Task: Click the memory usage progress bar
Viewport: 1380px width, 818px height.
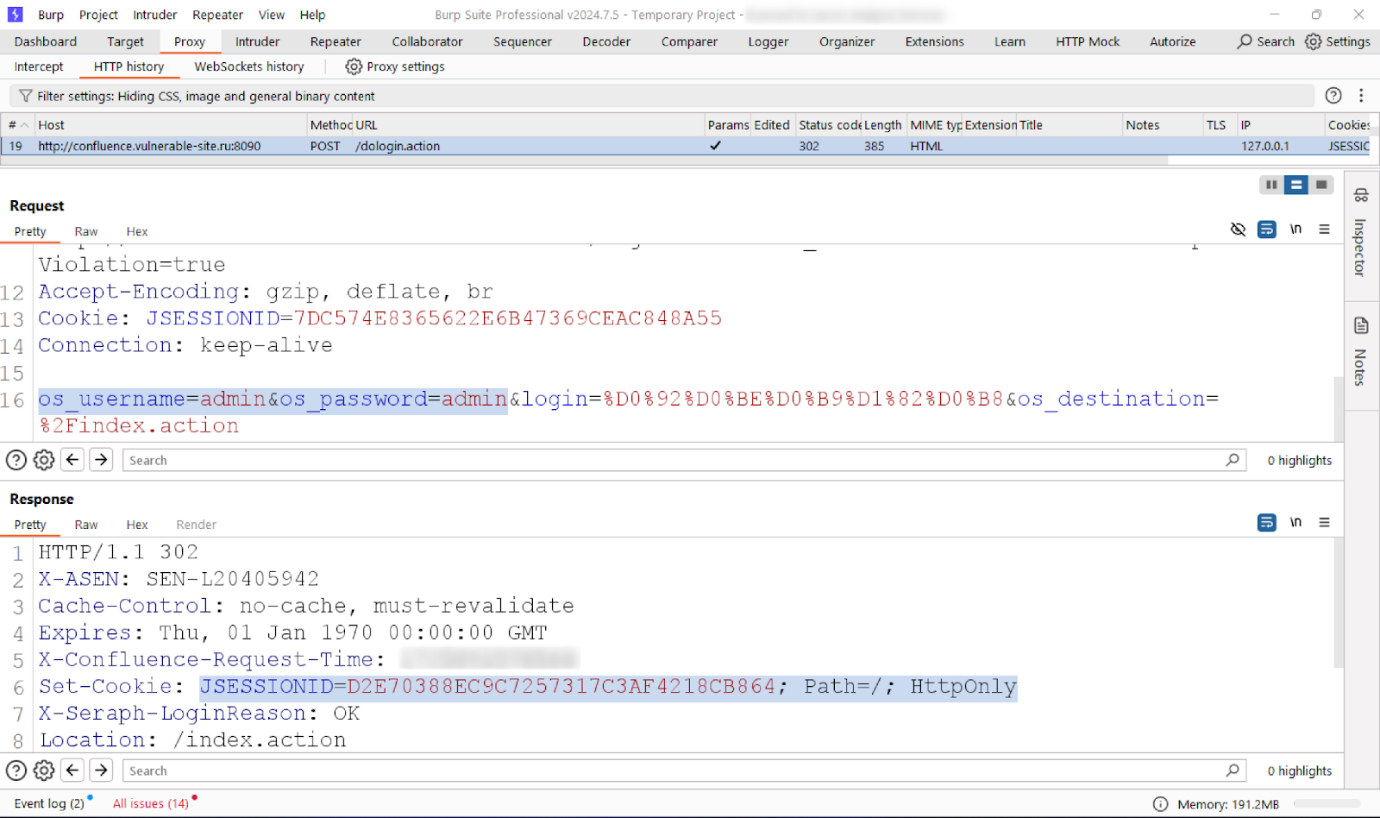Action: pos(1326,804)
